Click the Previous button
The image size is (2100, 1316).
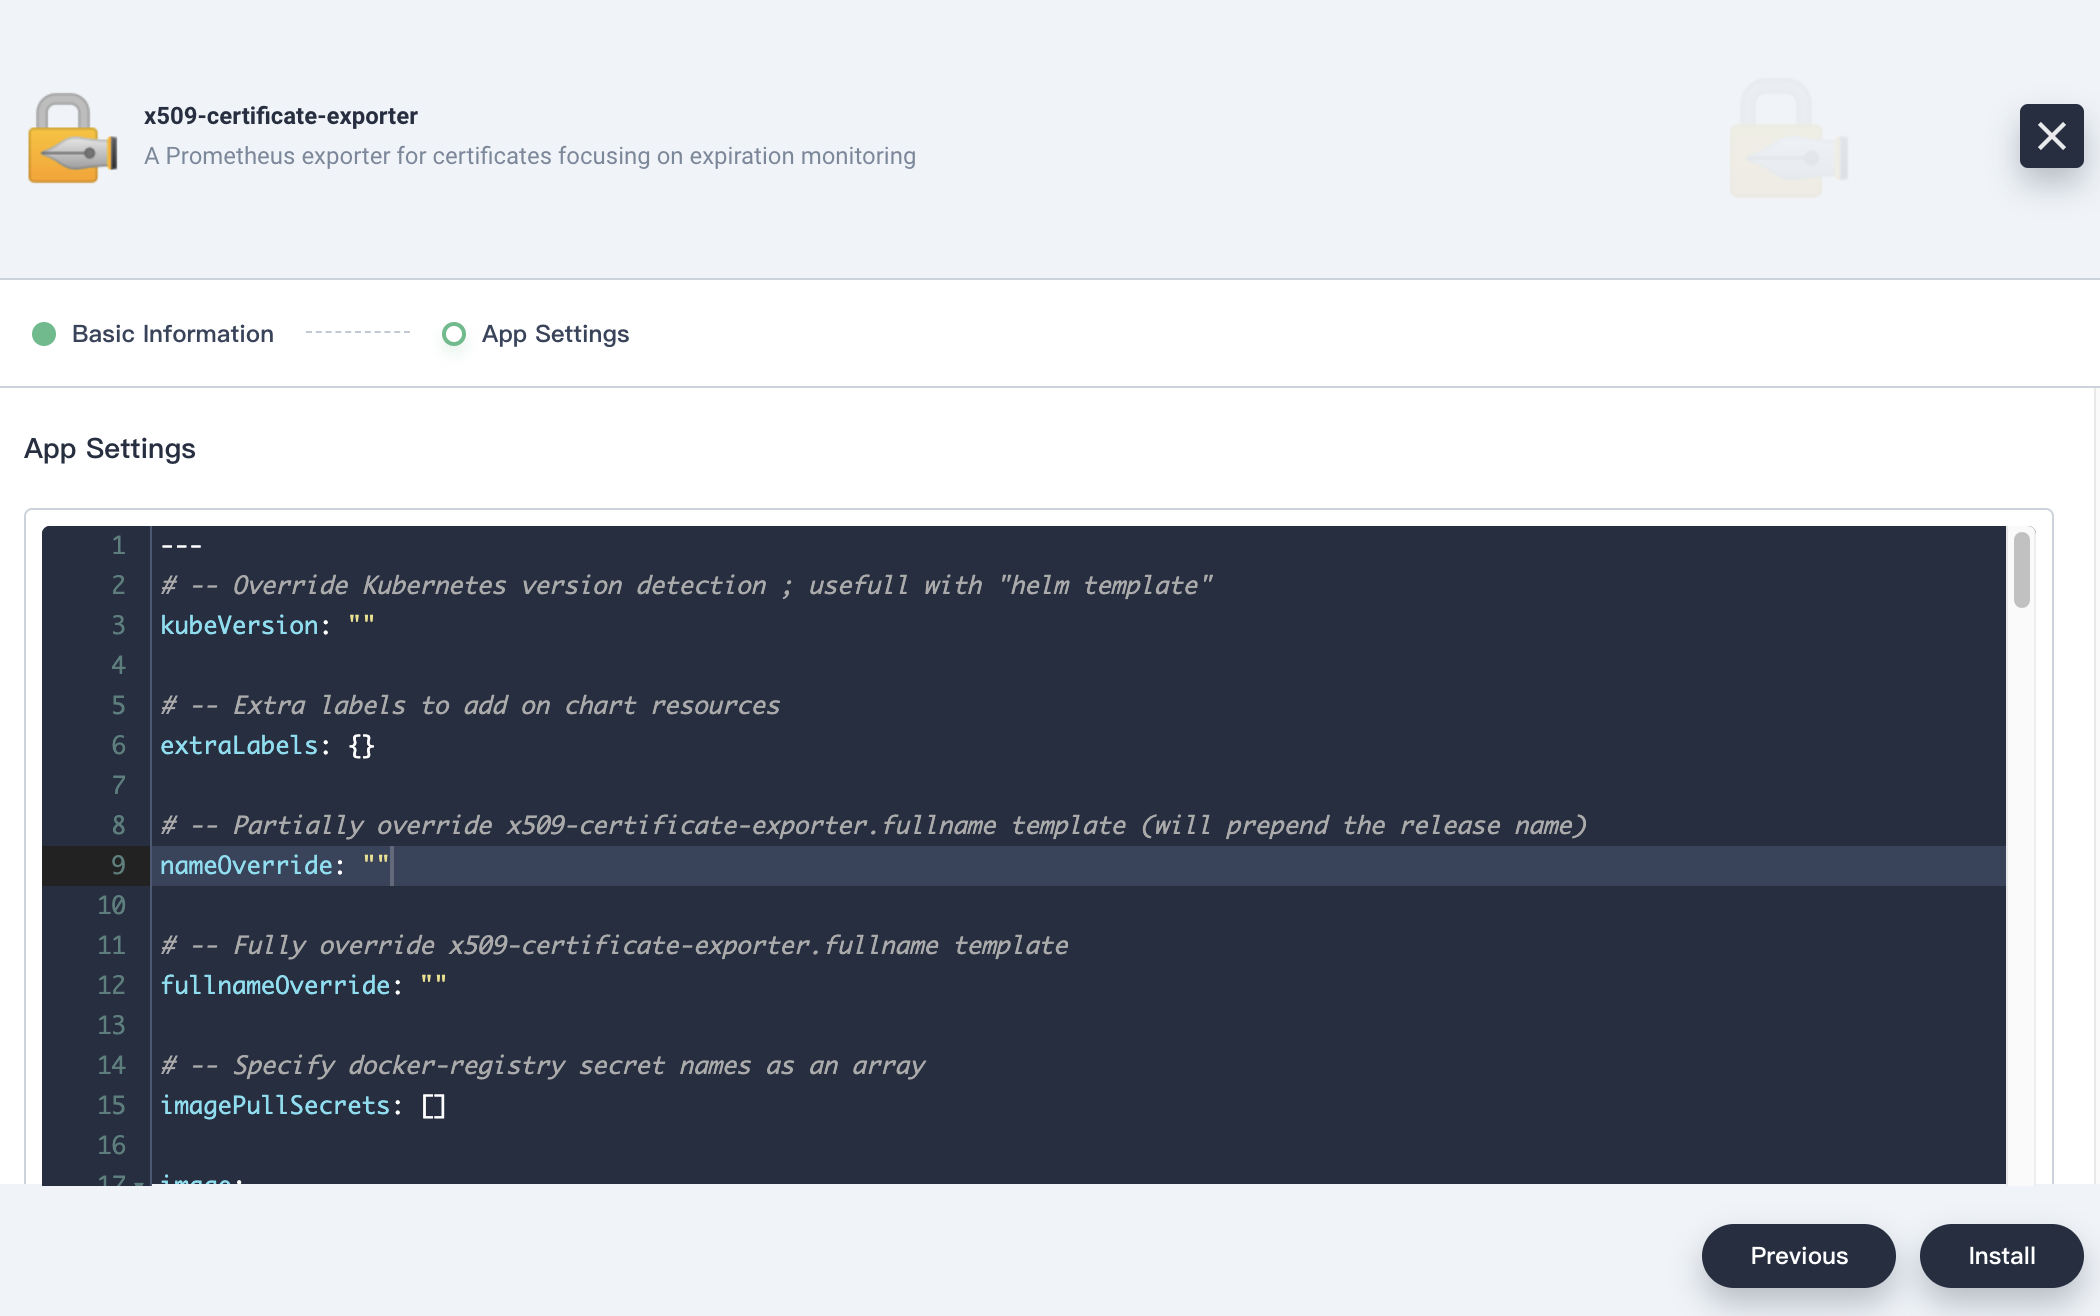click(x=1798, y=1254)
